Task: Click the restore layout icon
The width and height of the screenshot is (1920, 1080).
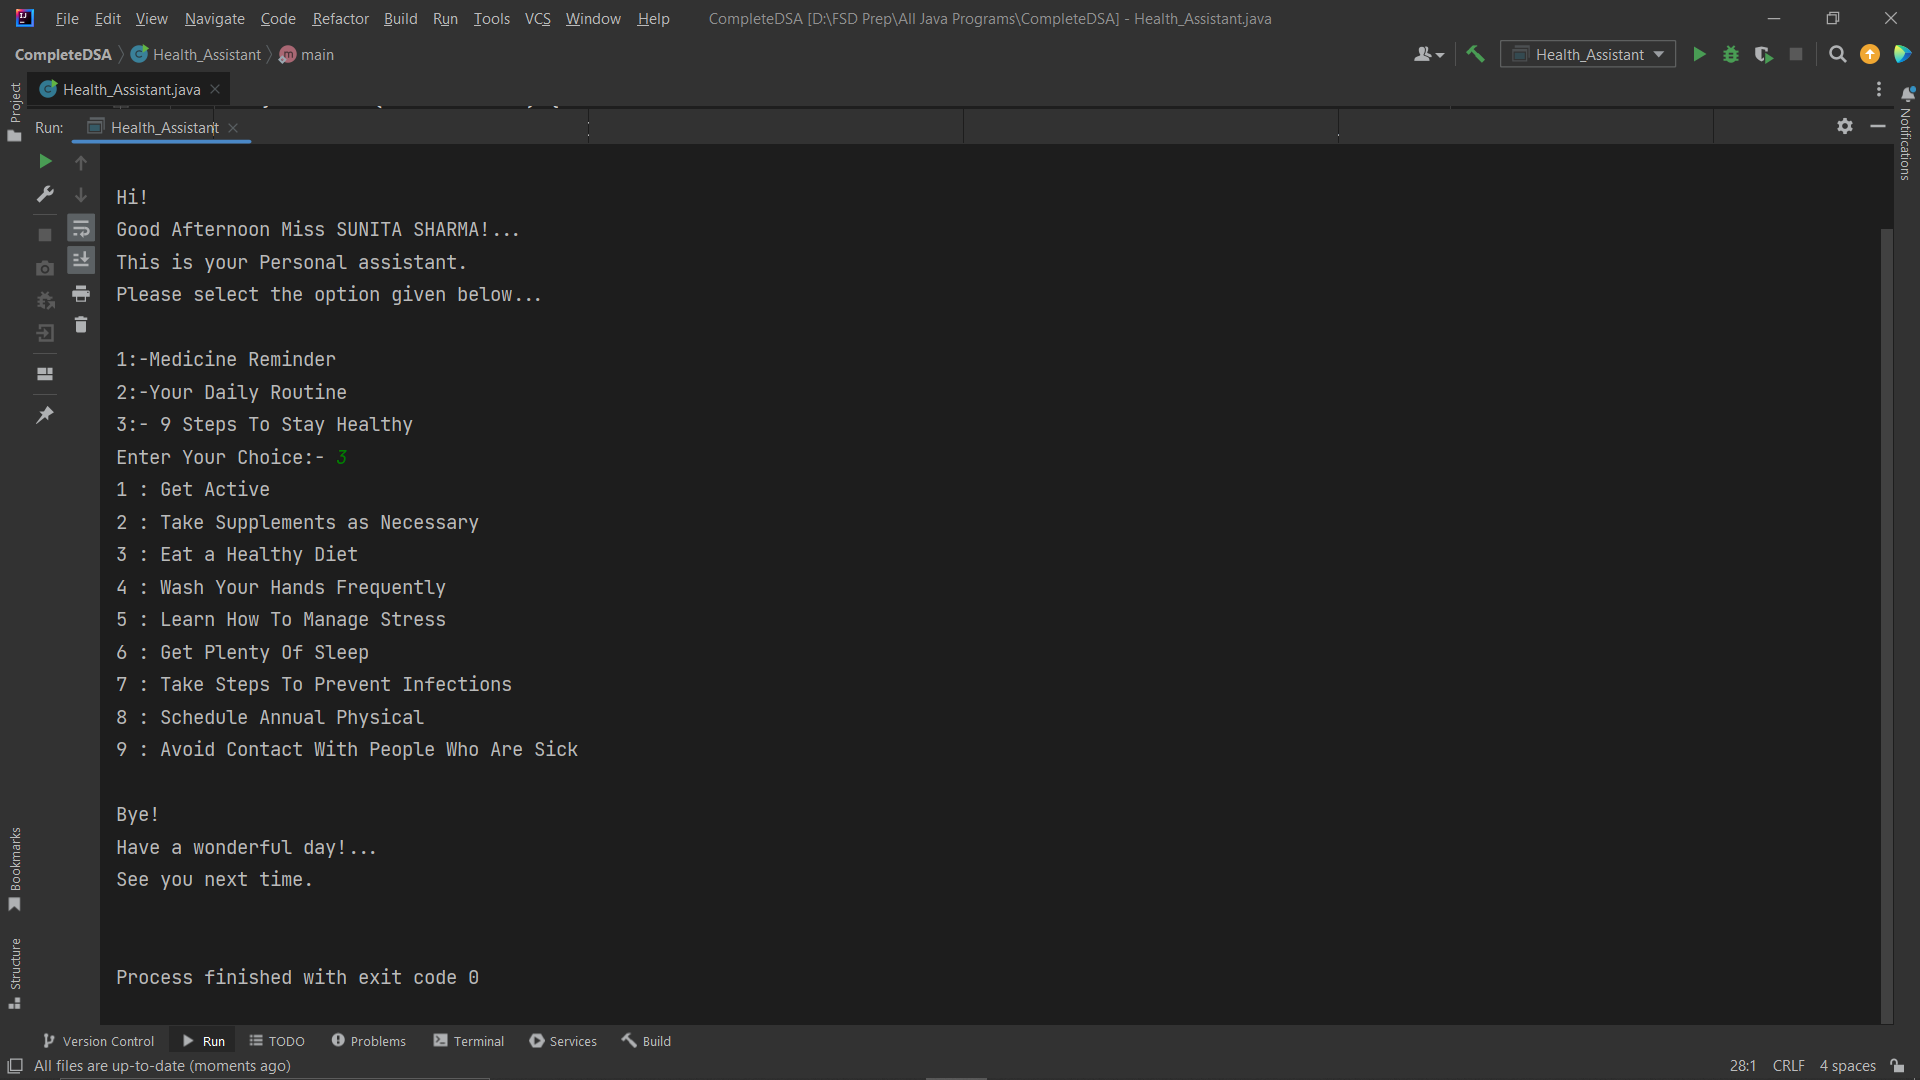Action: (x=45, y=374)
